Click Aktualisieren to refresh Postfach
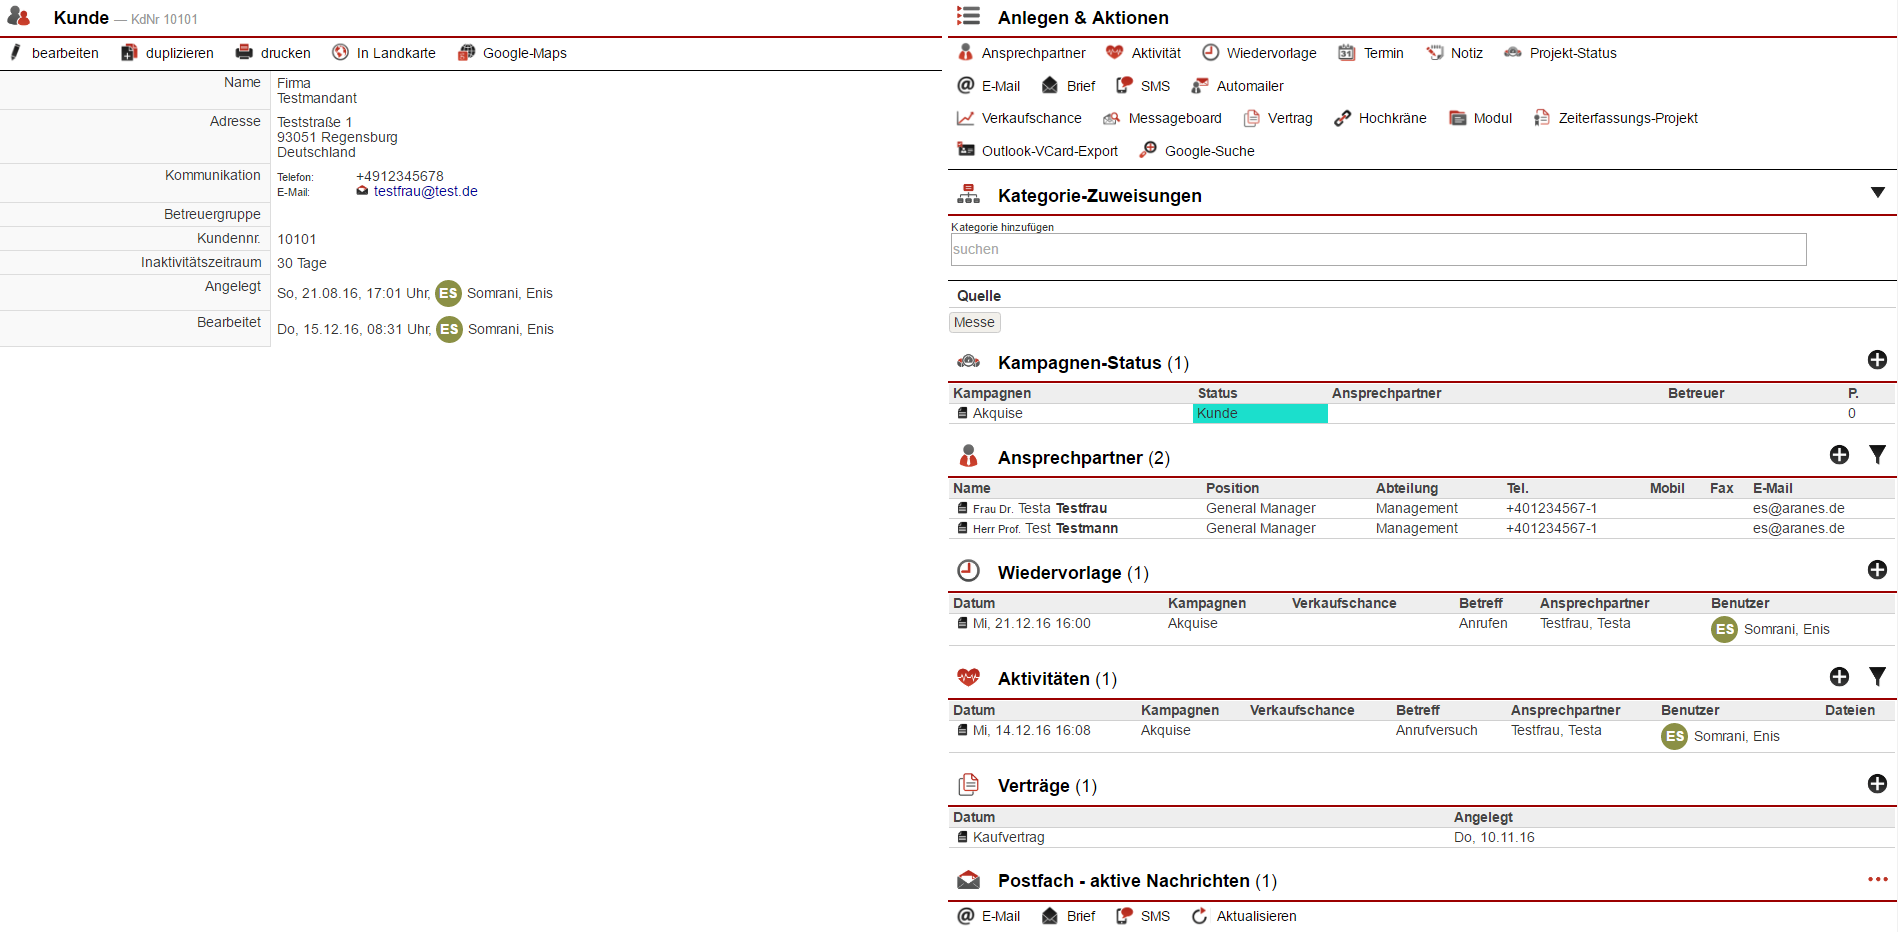The height and width of the screenshot is (932, 1898). pos(1244,916)
